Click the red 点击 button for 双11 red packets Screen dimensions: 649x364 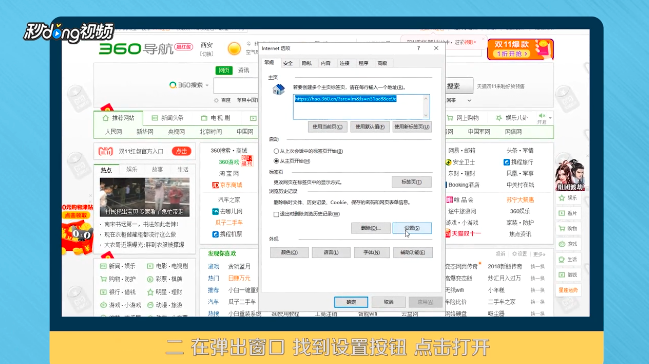(x=181, y=151)
